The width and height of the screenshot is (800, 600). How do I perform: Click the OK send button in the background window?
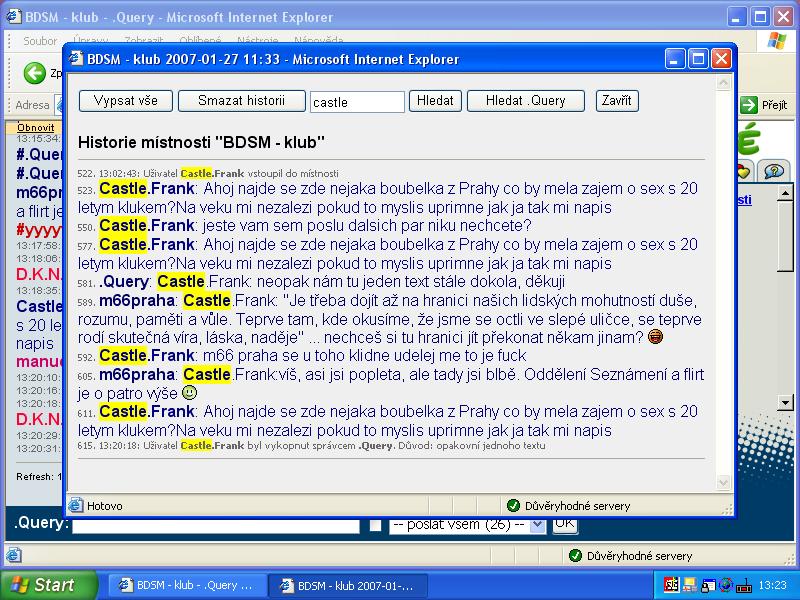pos(565,524)
